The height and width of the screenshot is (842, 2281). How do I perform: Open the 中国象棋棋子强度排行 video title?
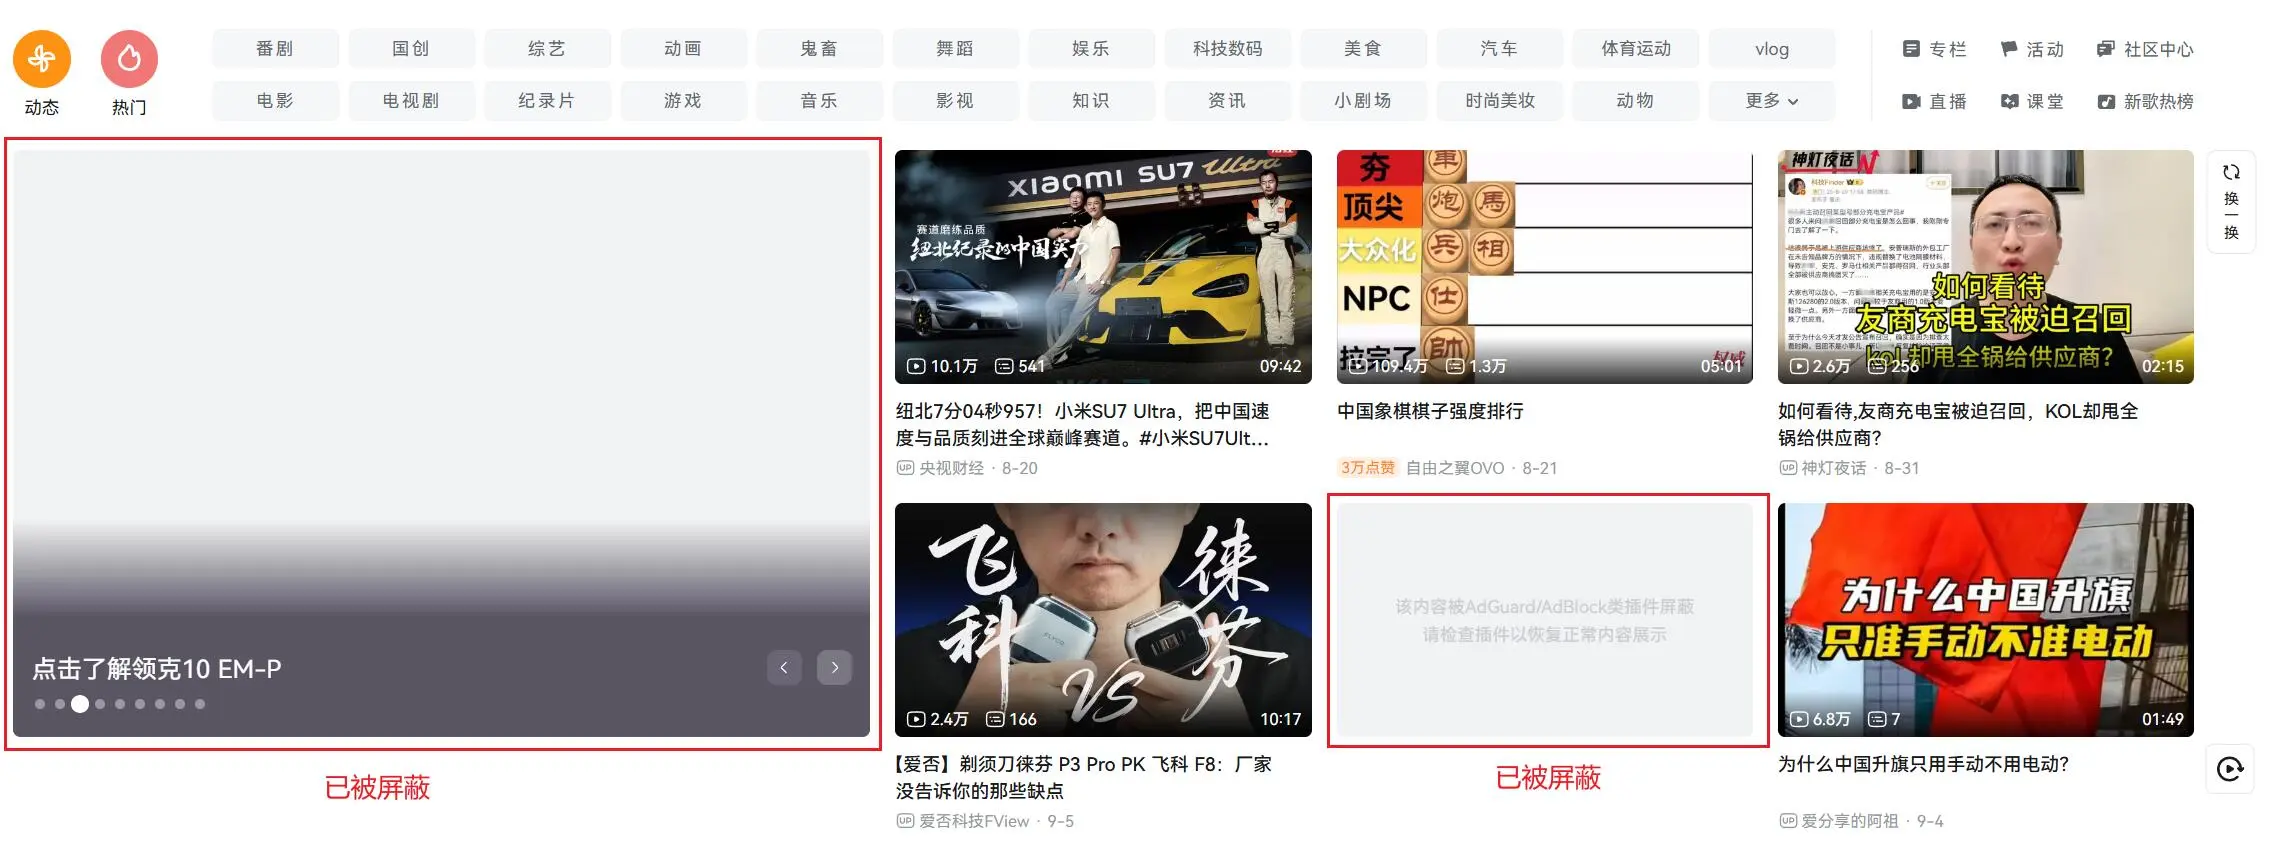point(1430,411)
